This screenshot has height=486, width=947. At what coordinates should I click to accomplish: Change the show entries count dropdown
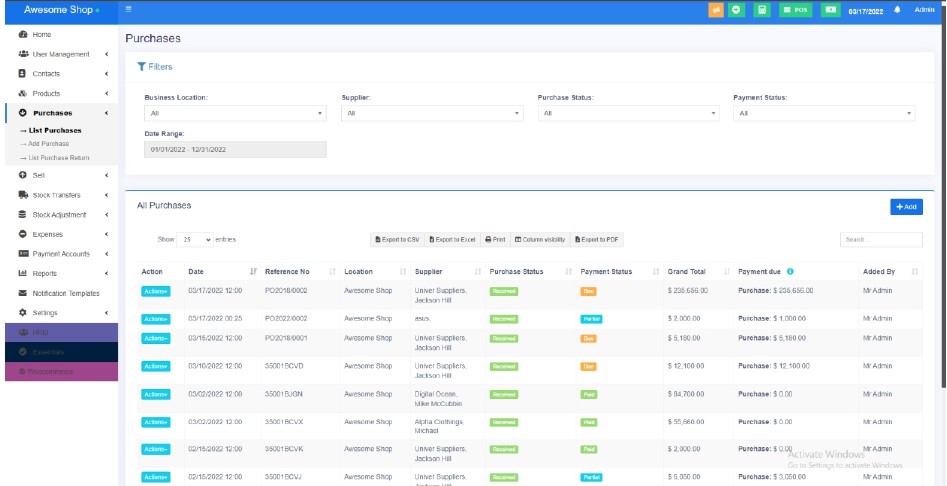tap(196, 240)
